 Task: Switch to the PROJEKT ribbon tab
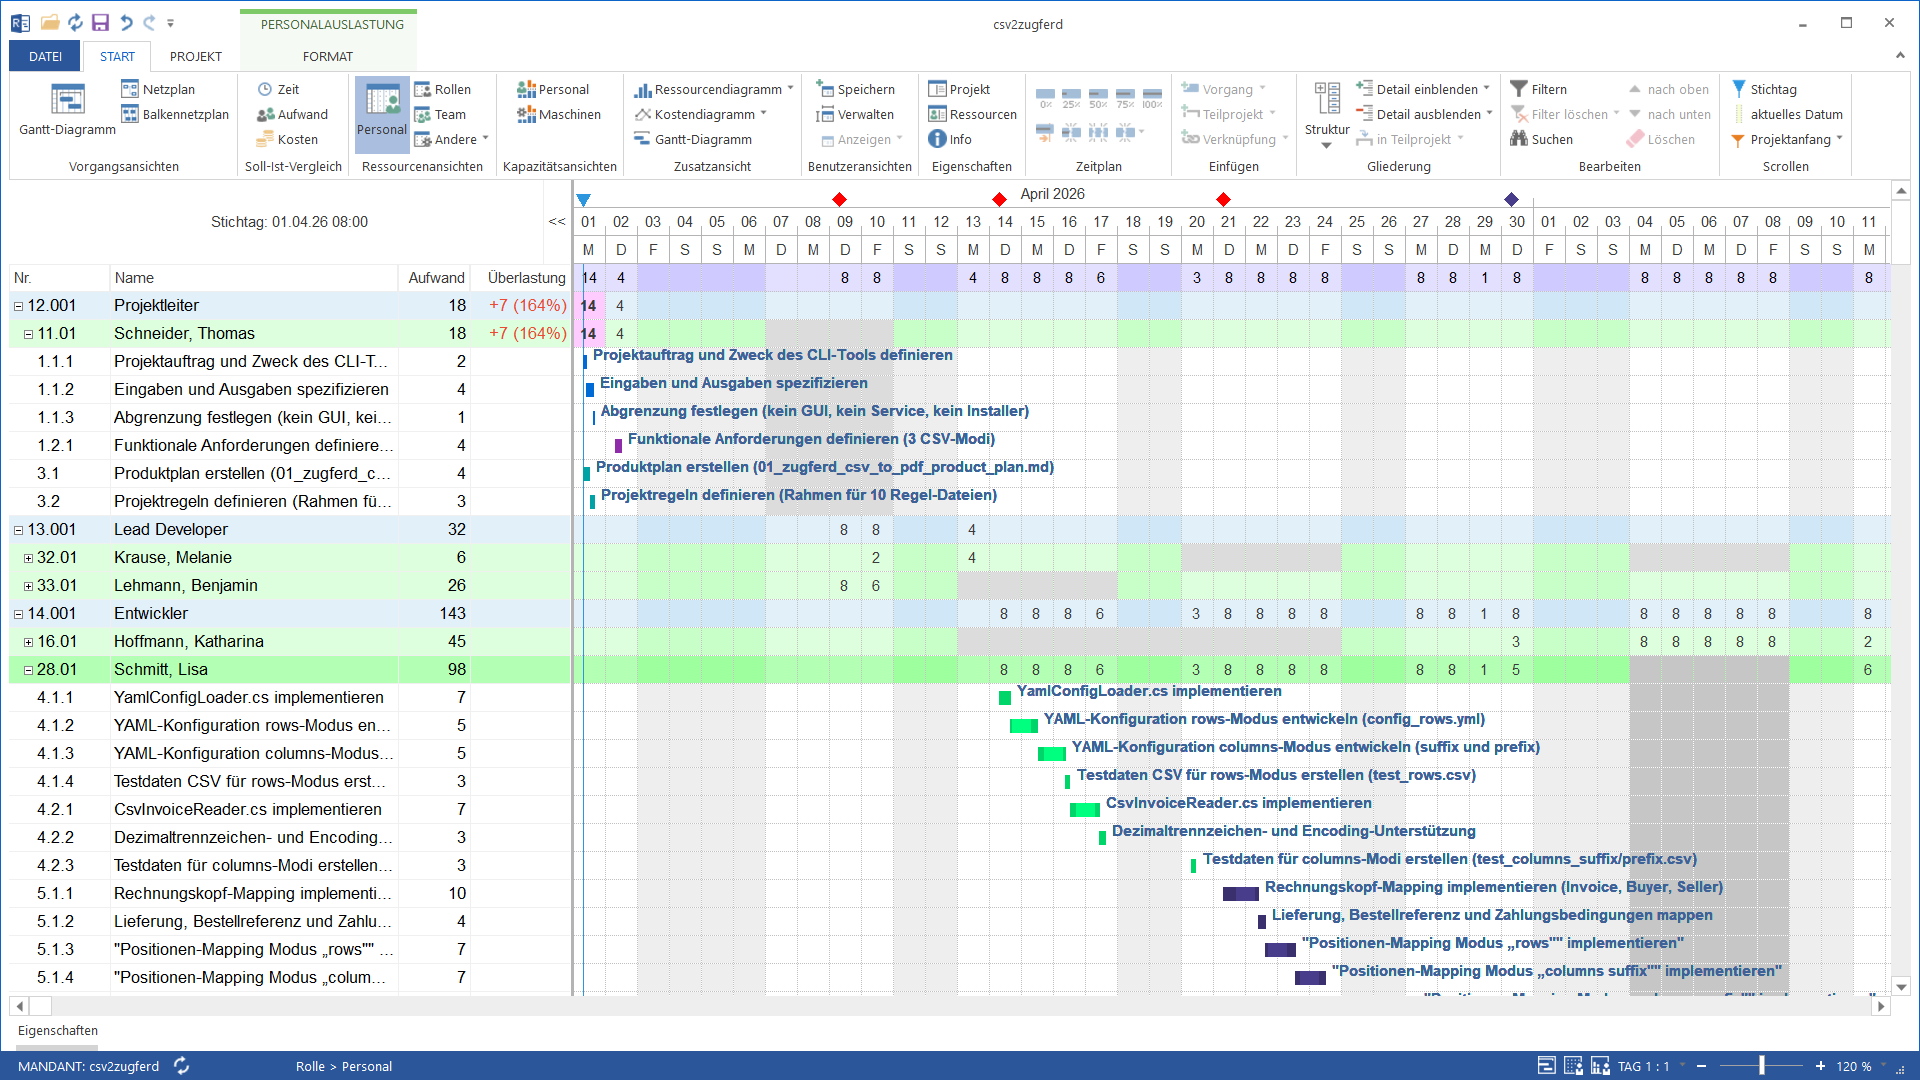195,56
